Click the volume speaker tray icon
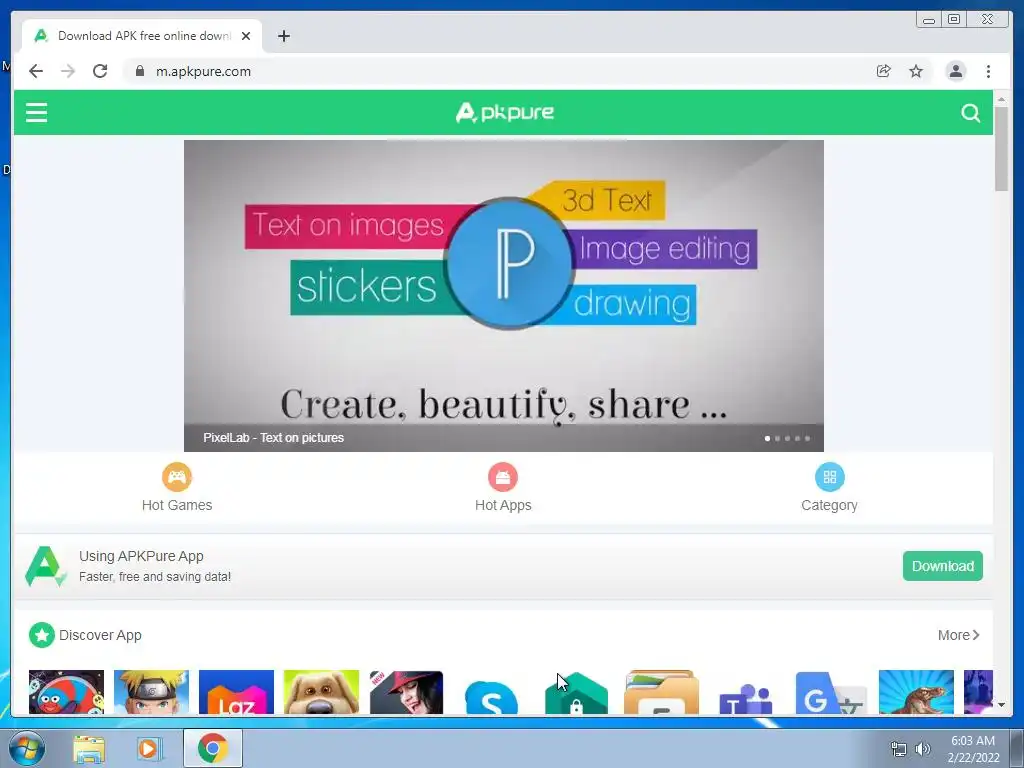The image size is (1024, 768). pyautogui.click(x=922, y=749)
